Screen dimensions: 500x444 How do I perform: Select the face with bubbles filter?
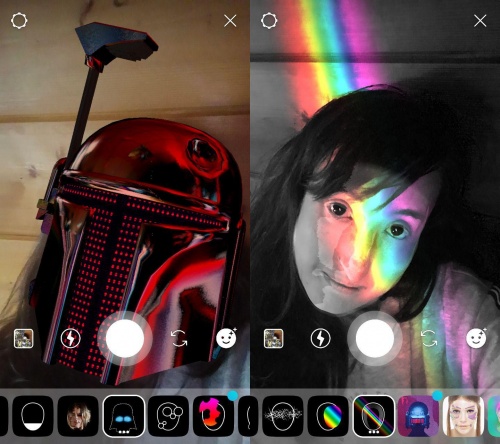tap(169, 416)
